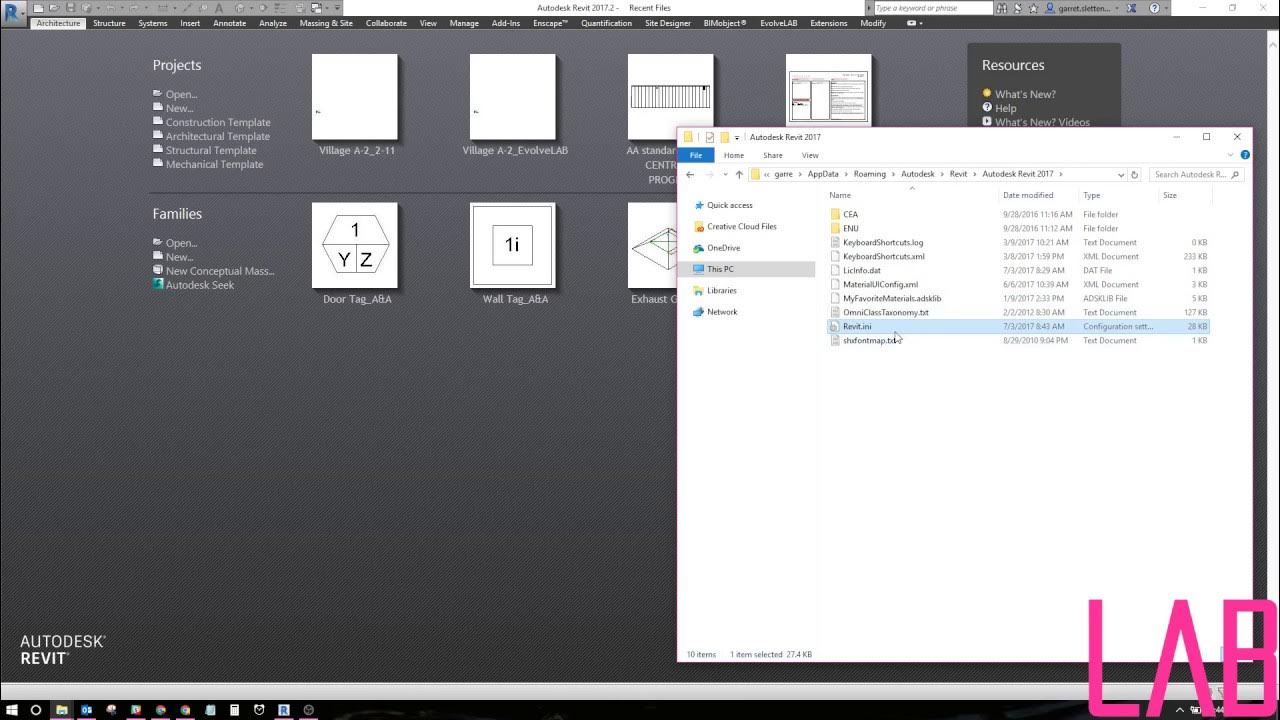
Task: Click New Conceptual Mass link under Families
Action: 219,271
